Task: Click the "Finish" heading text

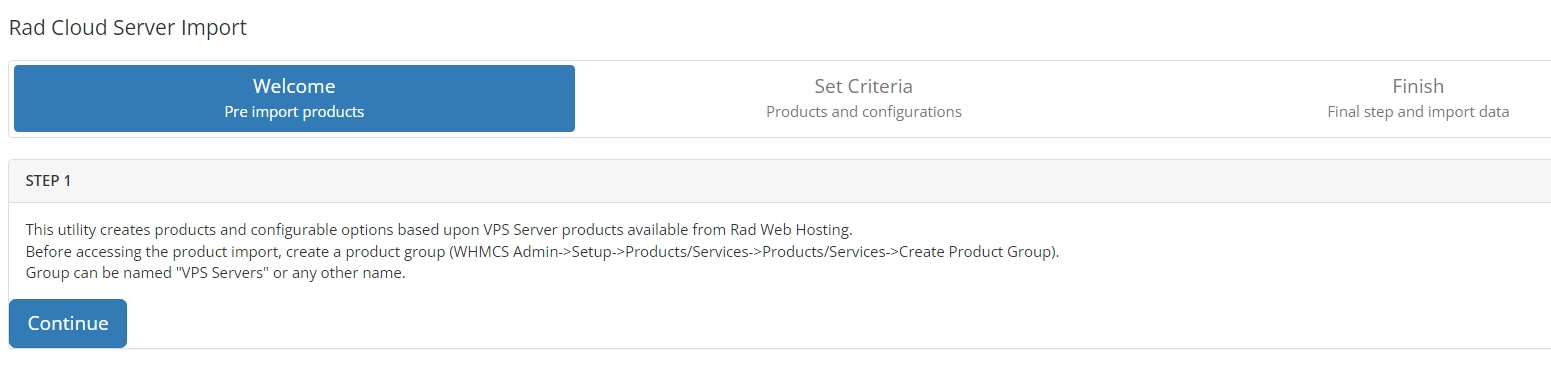Action: tap(1417, 86)
